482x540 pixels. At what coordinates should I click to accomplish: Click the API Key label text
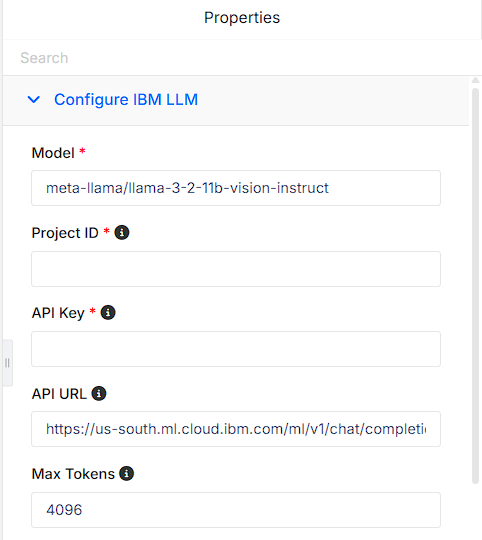(x=58, y=313)
